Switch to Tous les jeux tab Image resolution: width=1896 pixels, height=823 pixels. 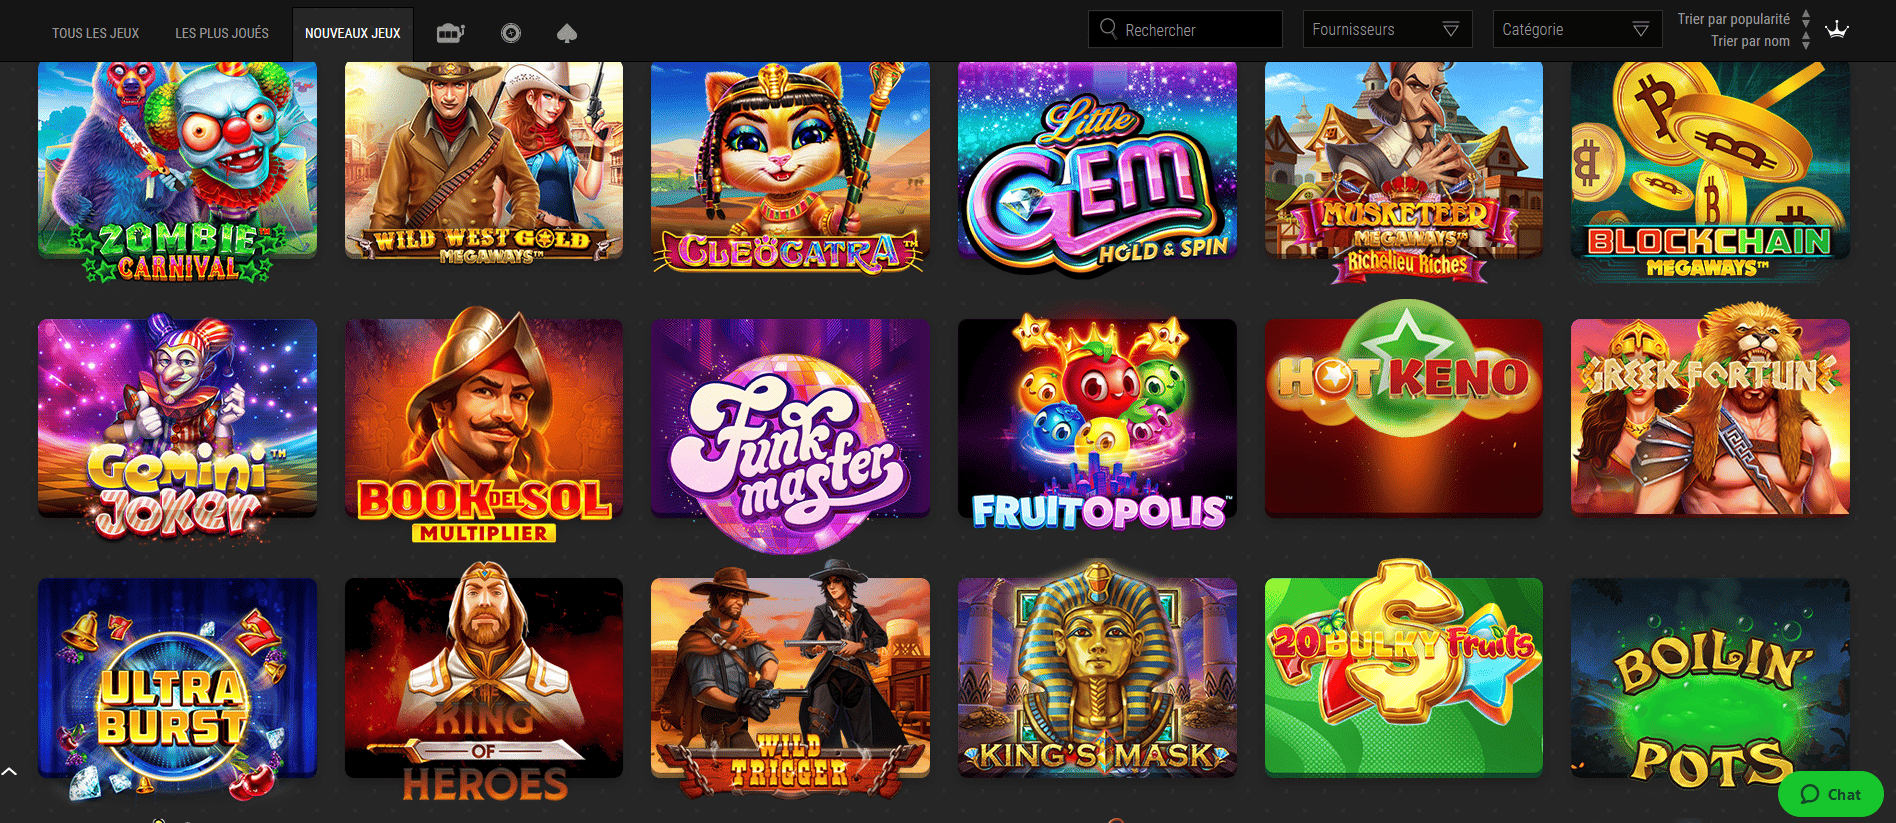(96, 33)
